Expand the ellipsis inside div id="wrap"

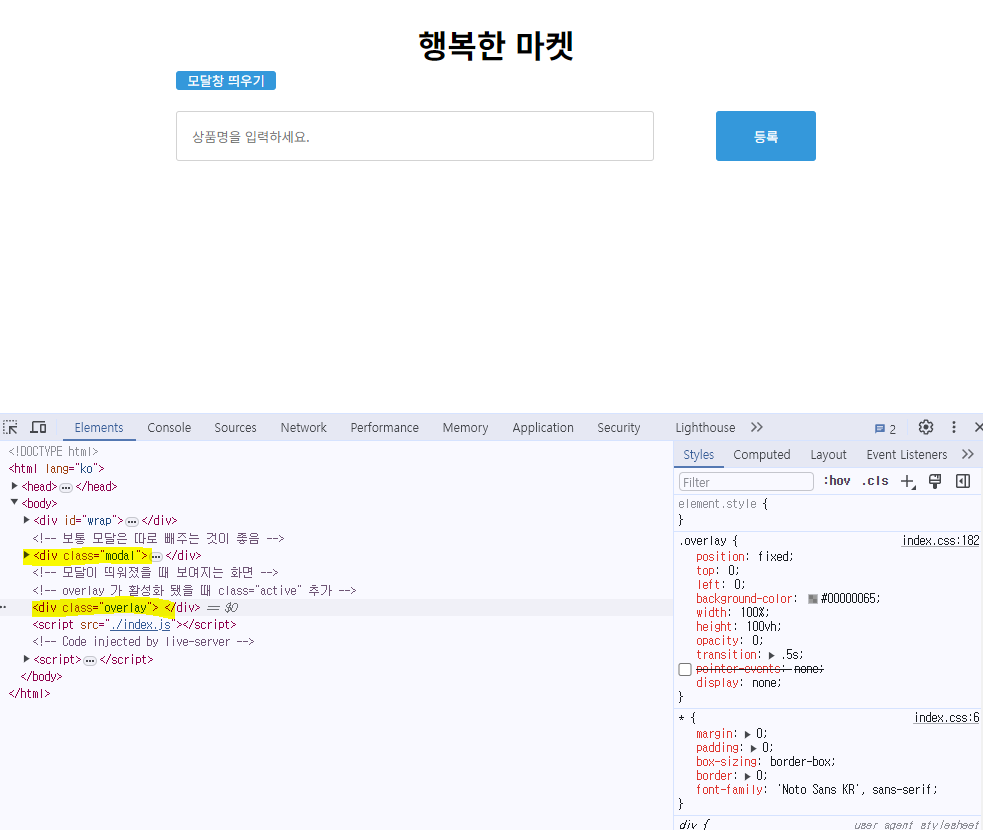point(132,521)
